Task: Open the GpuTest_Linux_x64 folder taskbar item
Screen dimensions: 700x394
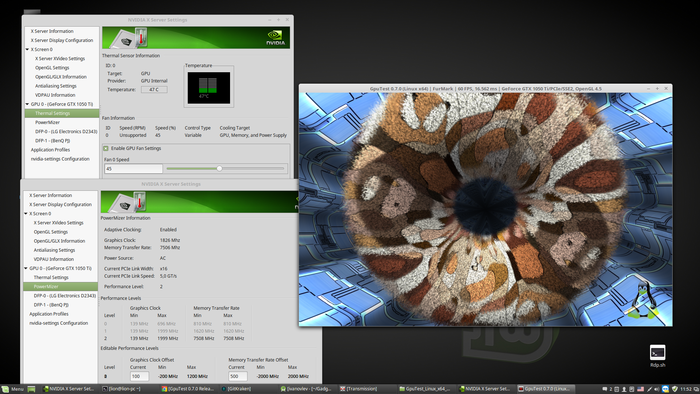Action: tap(425, 389)
